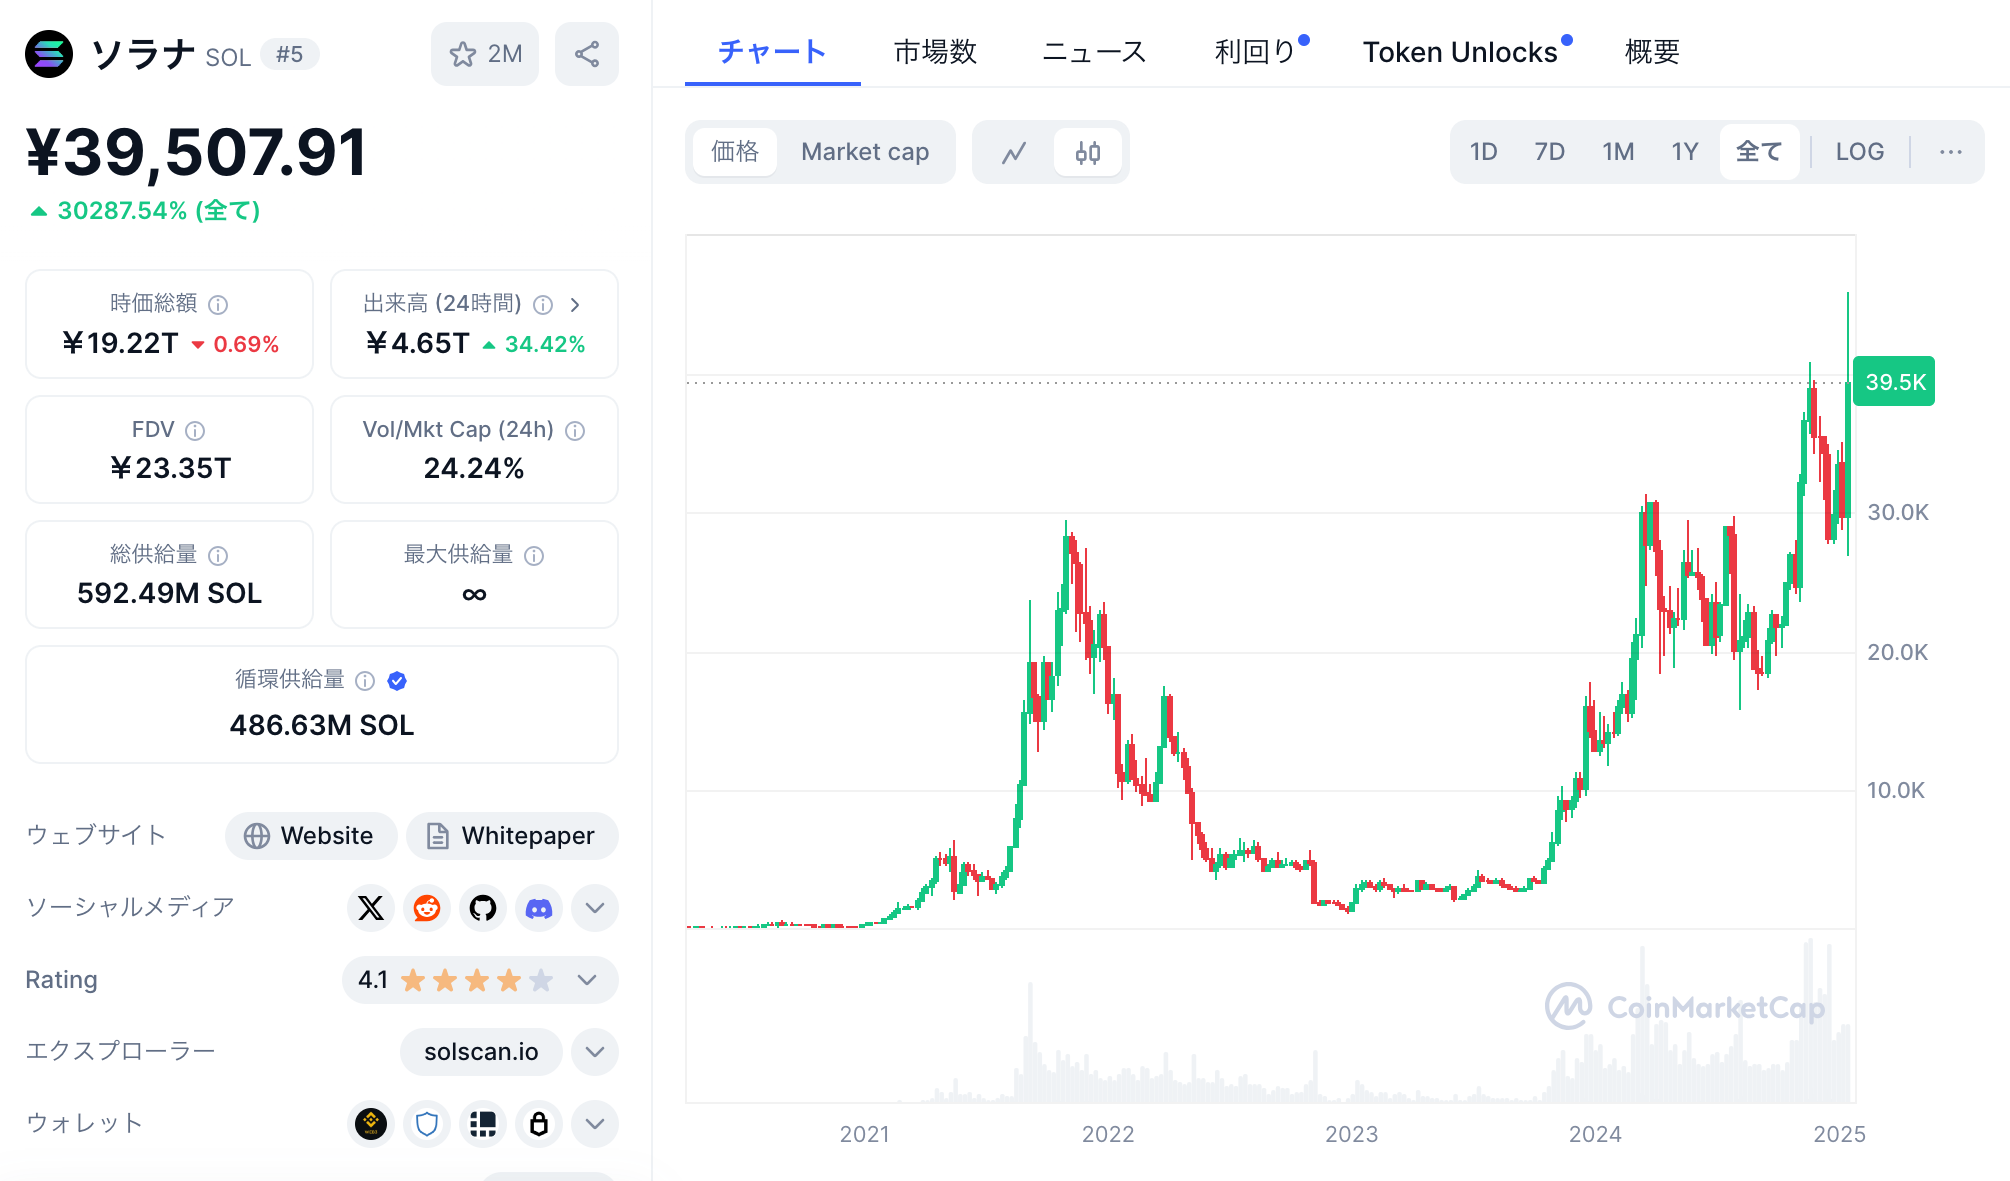This screenshot has height=1181, width=2010.
Task: Set chart range to 1Y
Action: click(x=1685, y=152)
